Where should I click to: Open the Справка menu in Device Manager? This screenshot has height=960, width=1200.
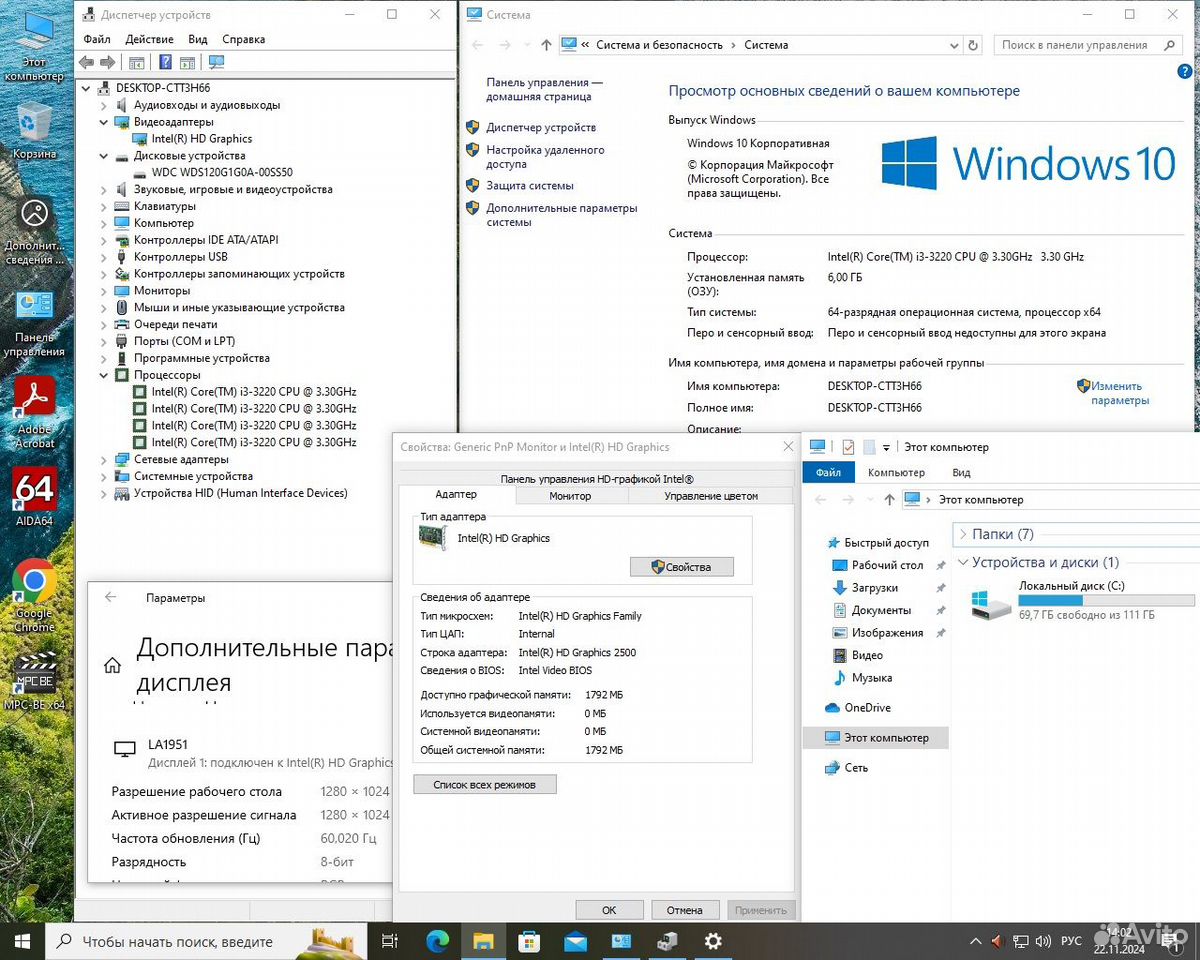[244, 39]
